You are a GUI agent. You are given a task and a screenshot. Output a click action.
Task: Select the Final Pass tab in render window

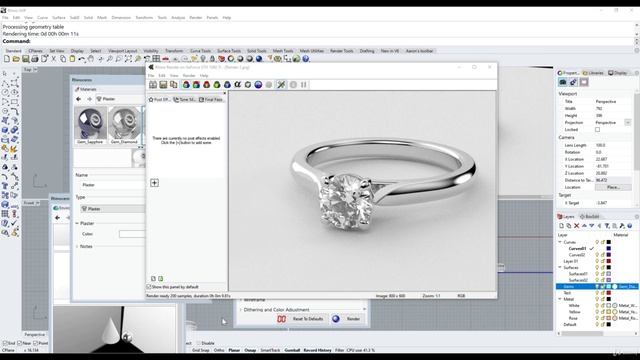(x=211, y=100)
